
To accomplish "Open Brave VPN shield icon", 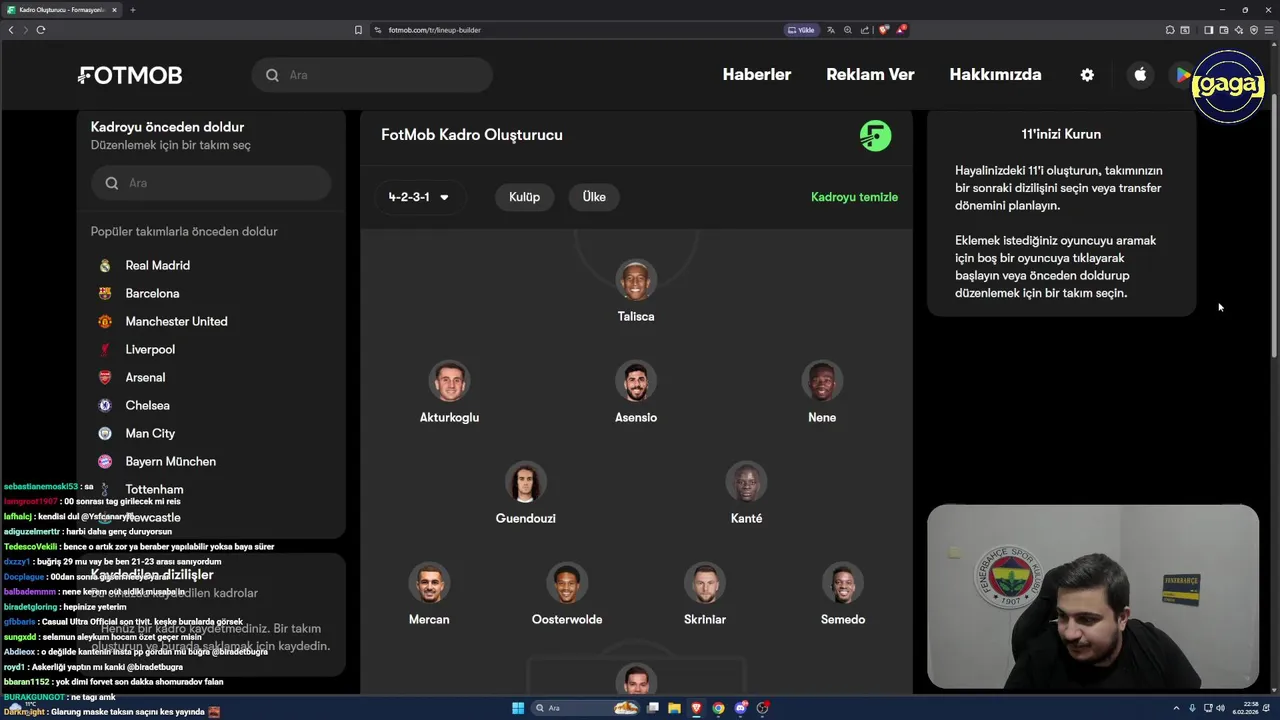I will tap(1254, 30).
